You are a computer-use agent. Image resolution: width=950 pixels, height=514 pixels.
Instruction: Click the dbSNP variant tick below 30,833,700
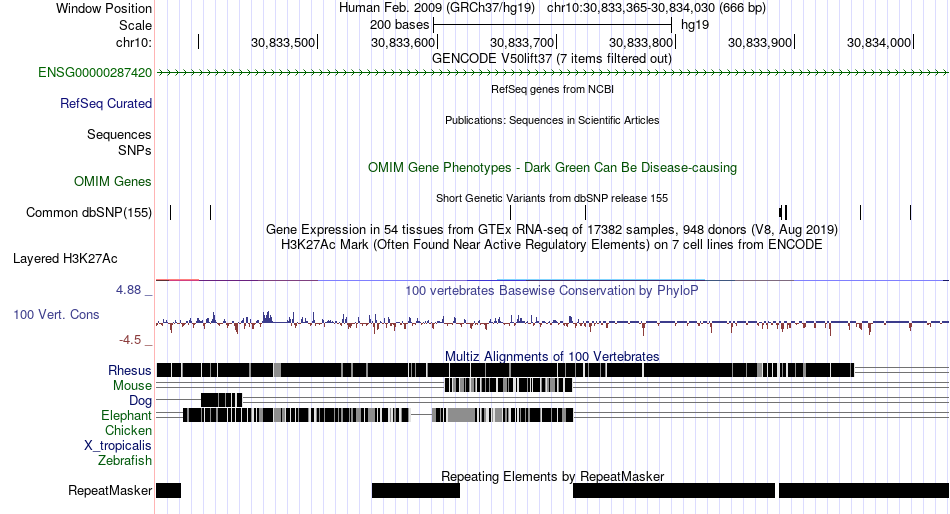[511, 213]
